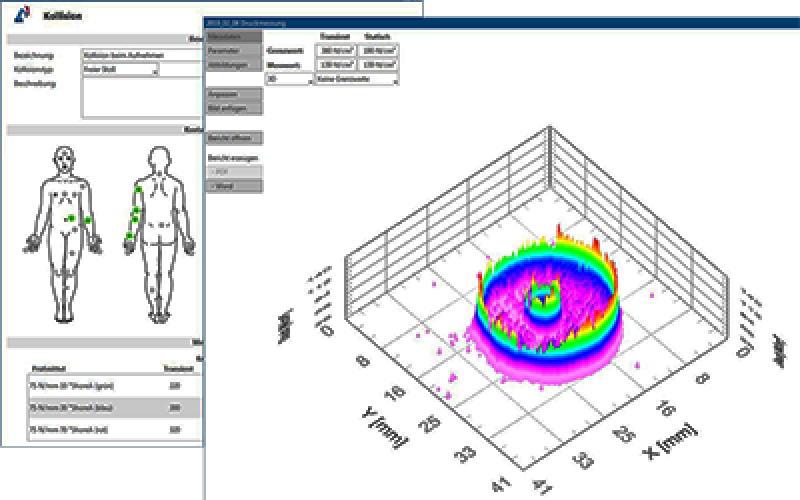Click the Bezeichnung text field
Viewport: 800px width, 500px height.
[141, 56]
